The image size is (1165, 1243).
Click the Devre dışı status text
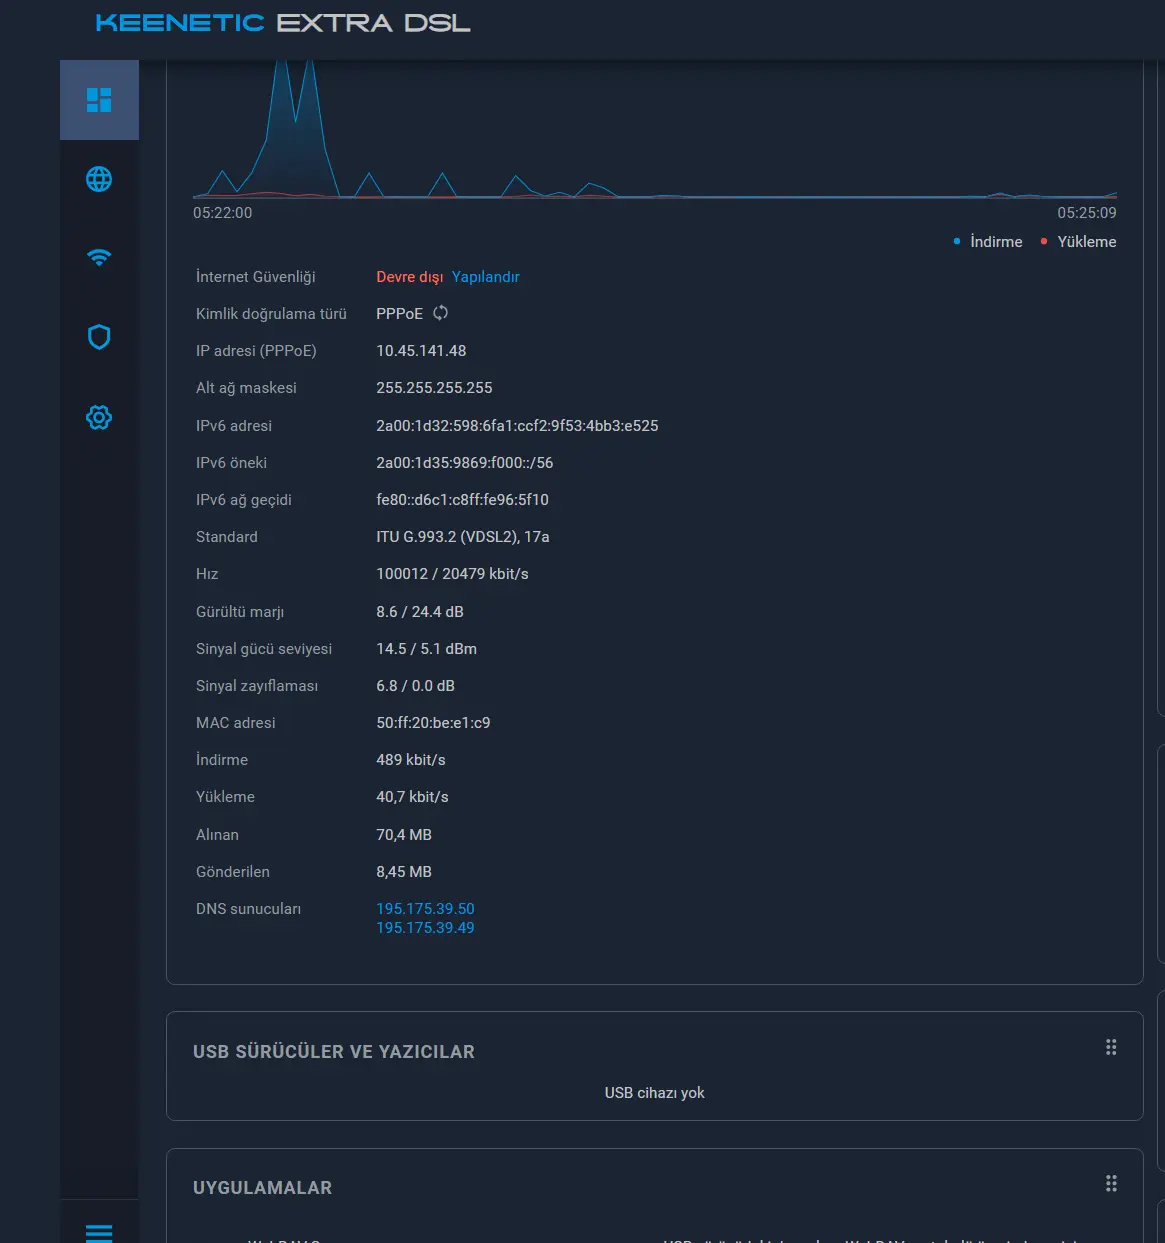409,277
